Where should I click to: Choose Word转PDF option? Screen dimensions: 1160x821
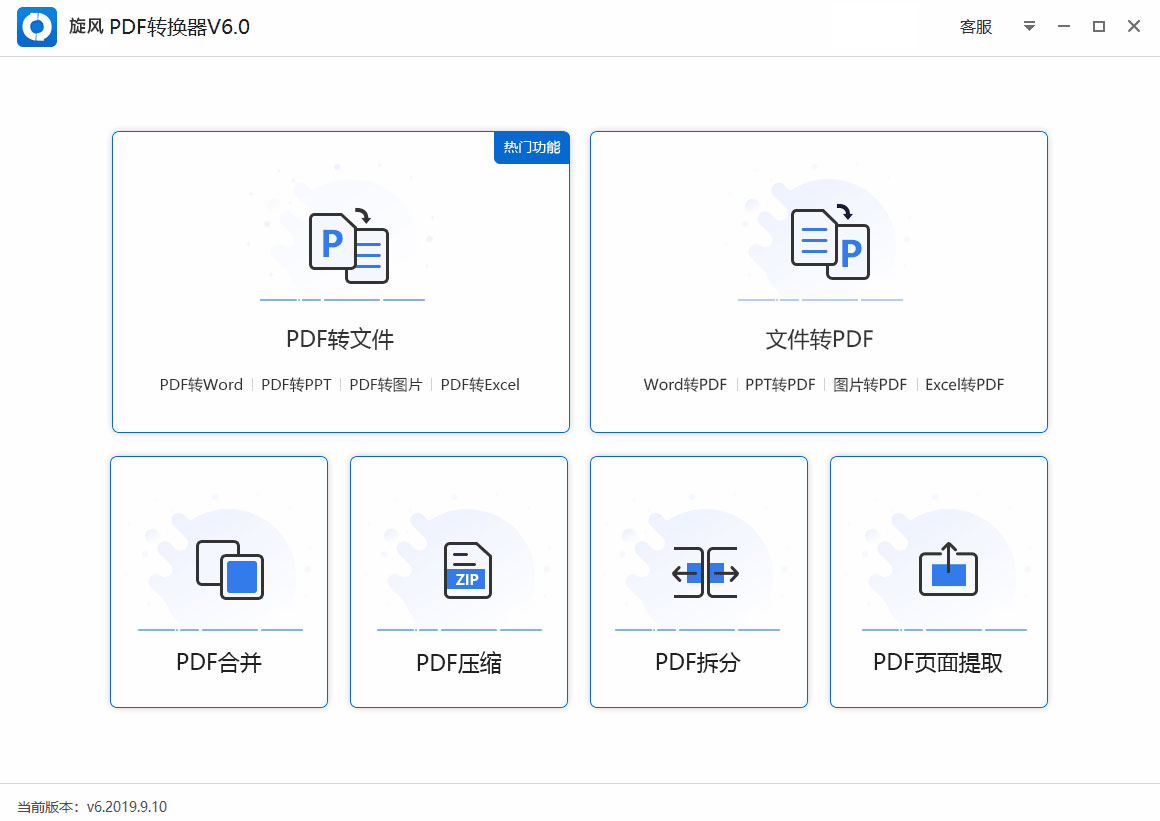[x=685, y=385]
